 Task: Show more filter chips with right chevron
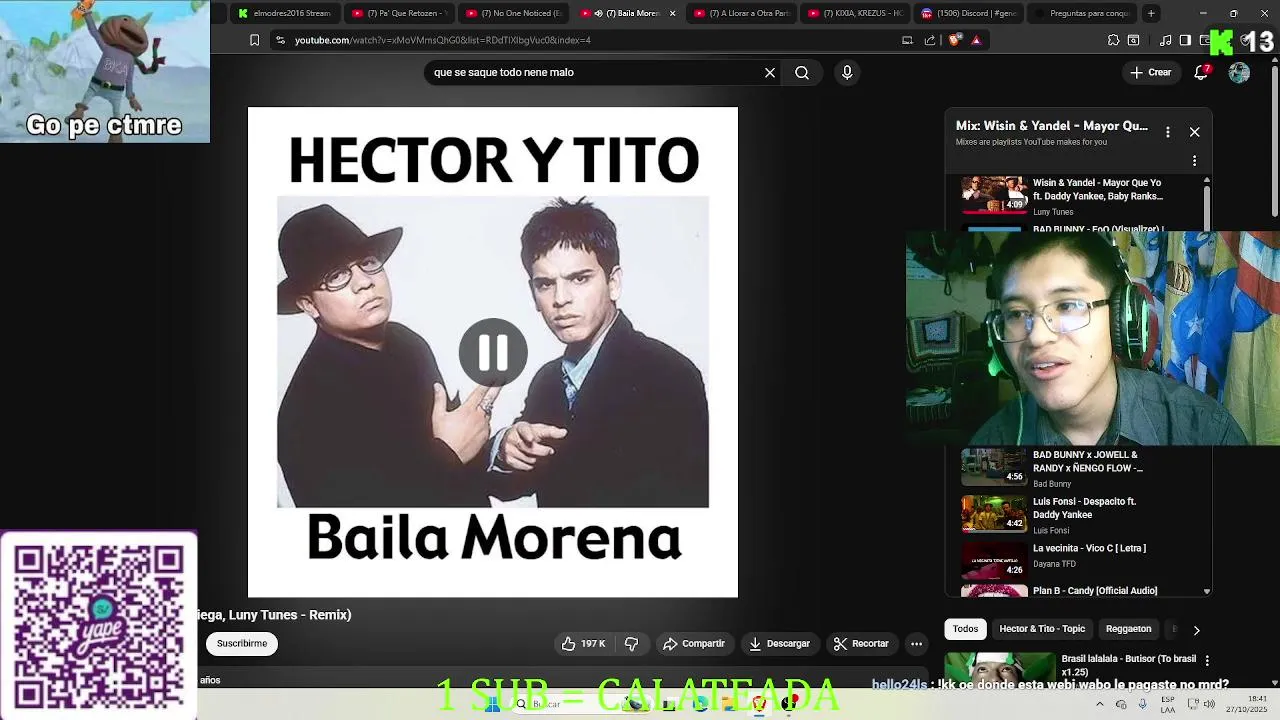(1196, 630)
